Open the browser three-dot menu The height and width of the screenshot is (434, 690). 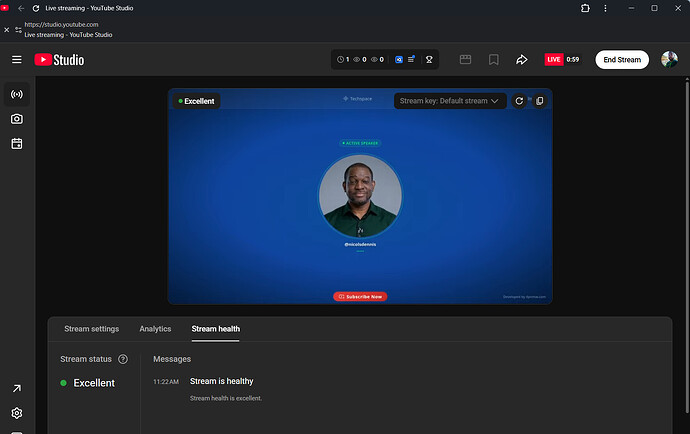pyautogui.click(x=606, y=8)
